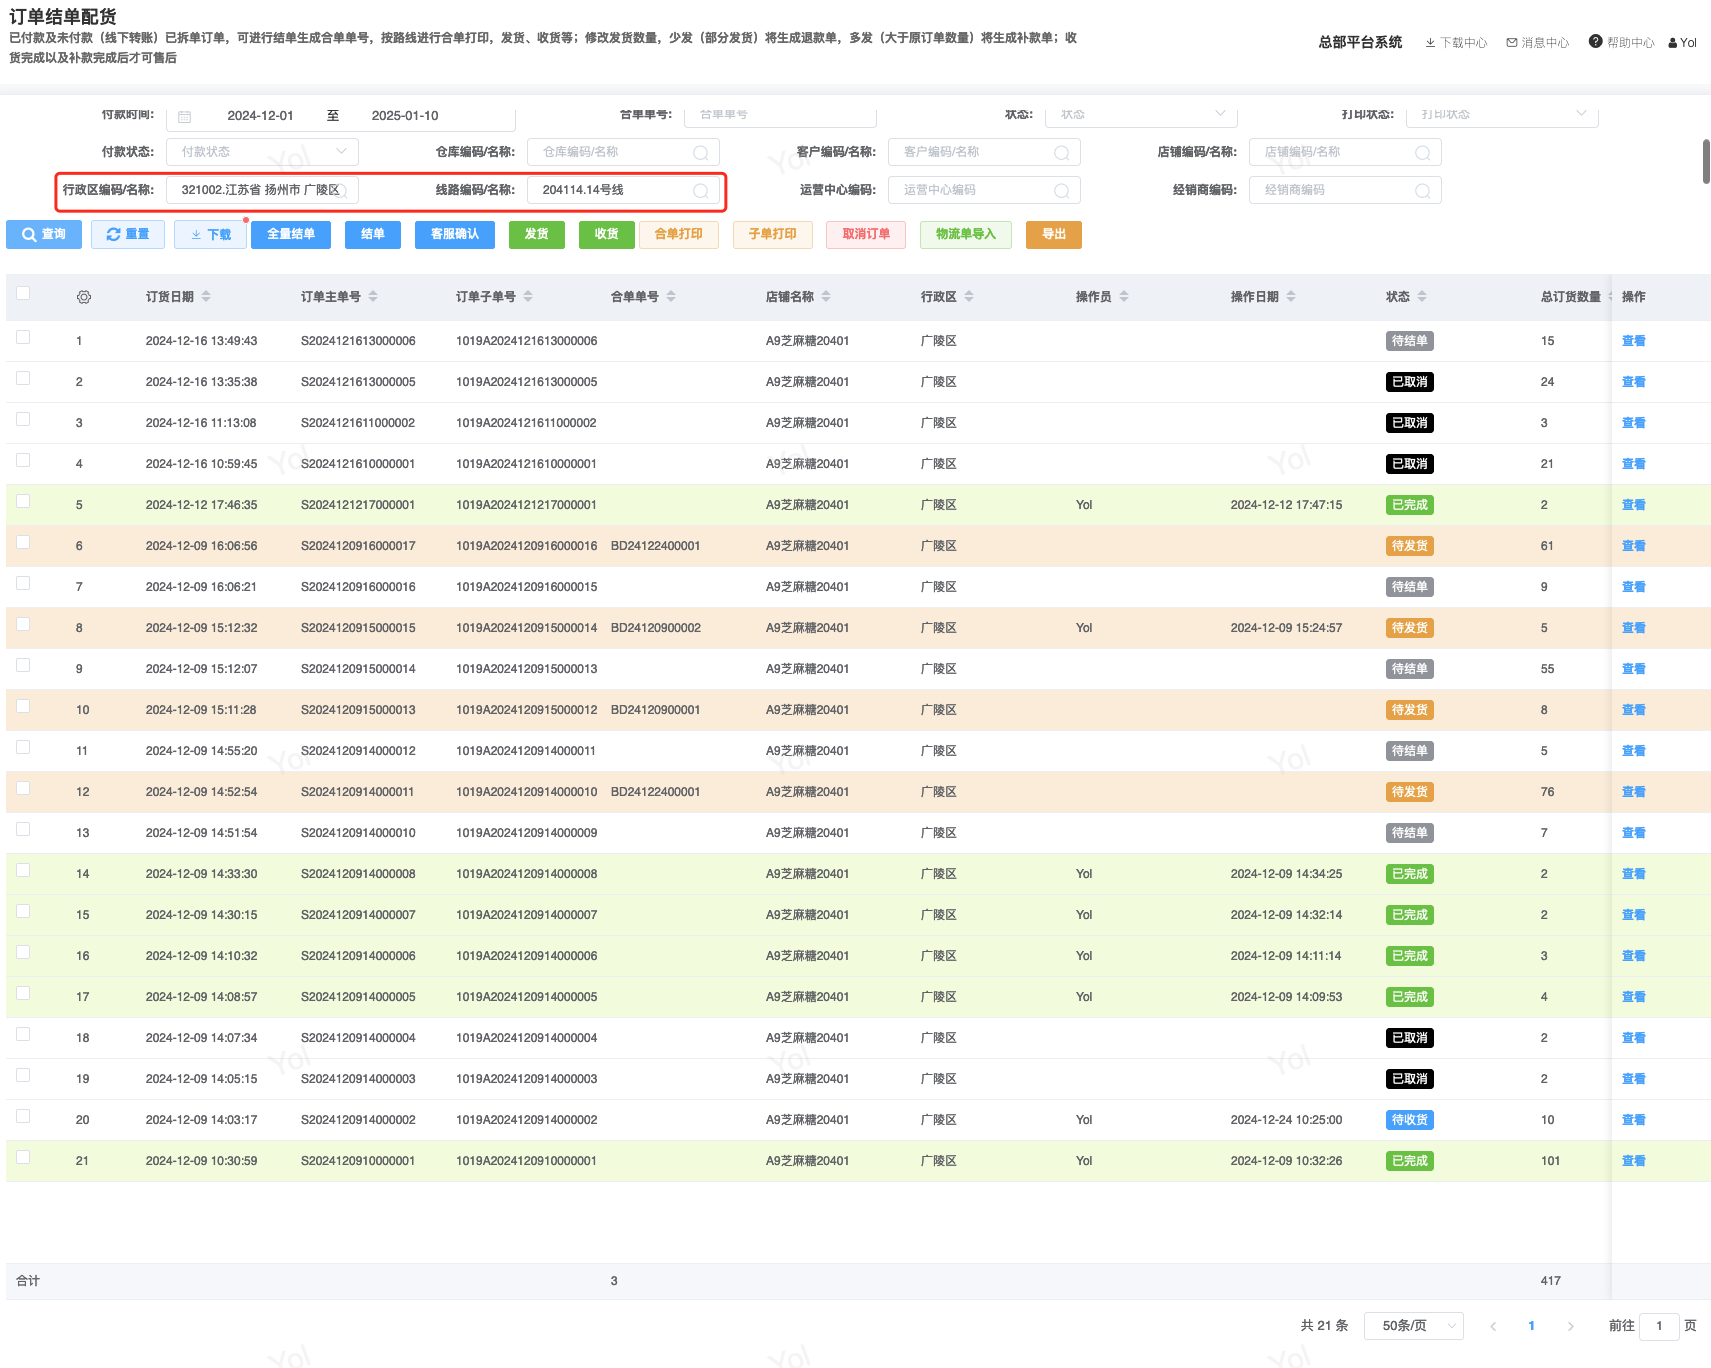Viewport: 1711px width, 1368px height.
Task: Sort by order date column arrows
Action: (x=206, y=297)
